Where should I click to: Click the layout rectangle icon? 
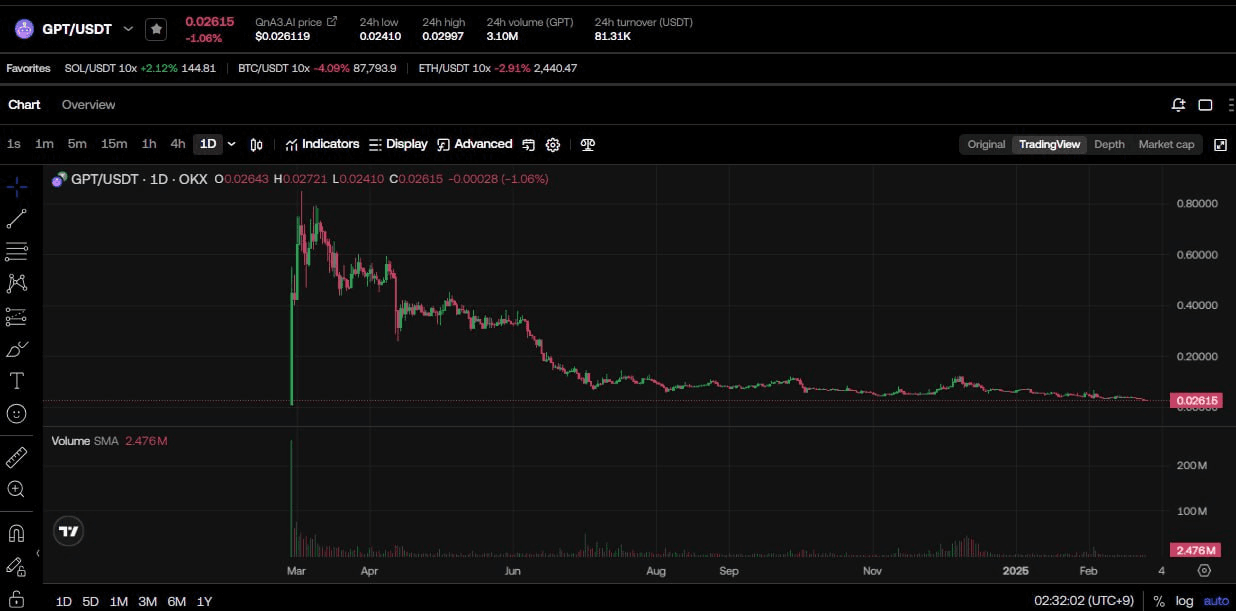click(x=1206, y=105)
